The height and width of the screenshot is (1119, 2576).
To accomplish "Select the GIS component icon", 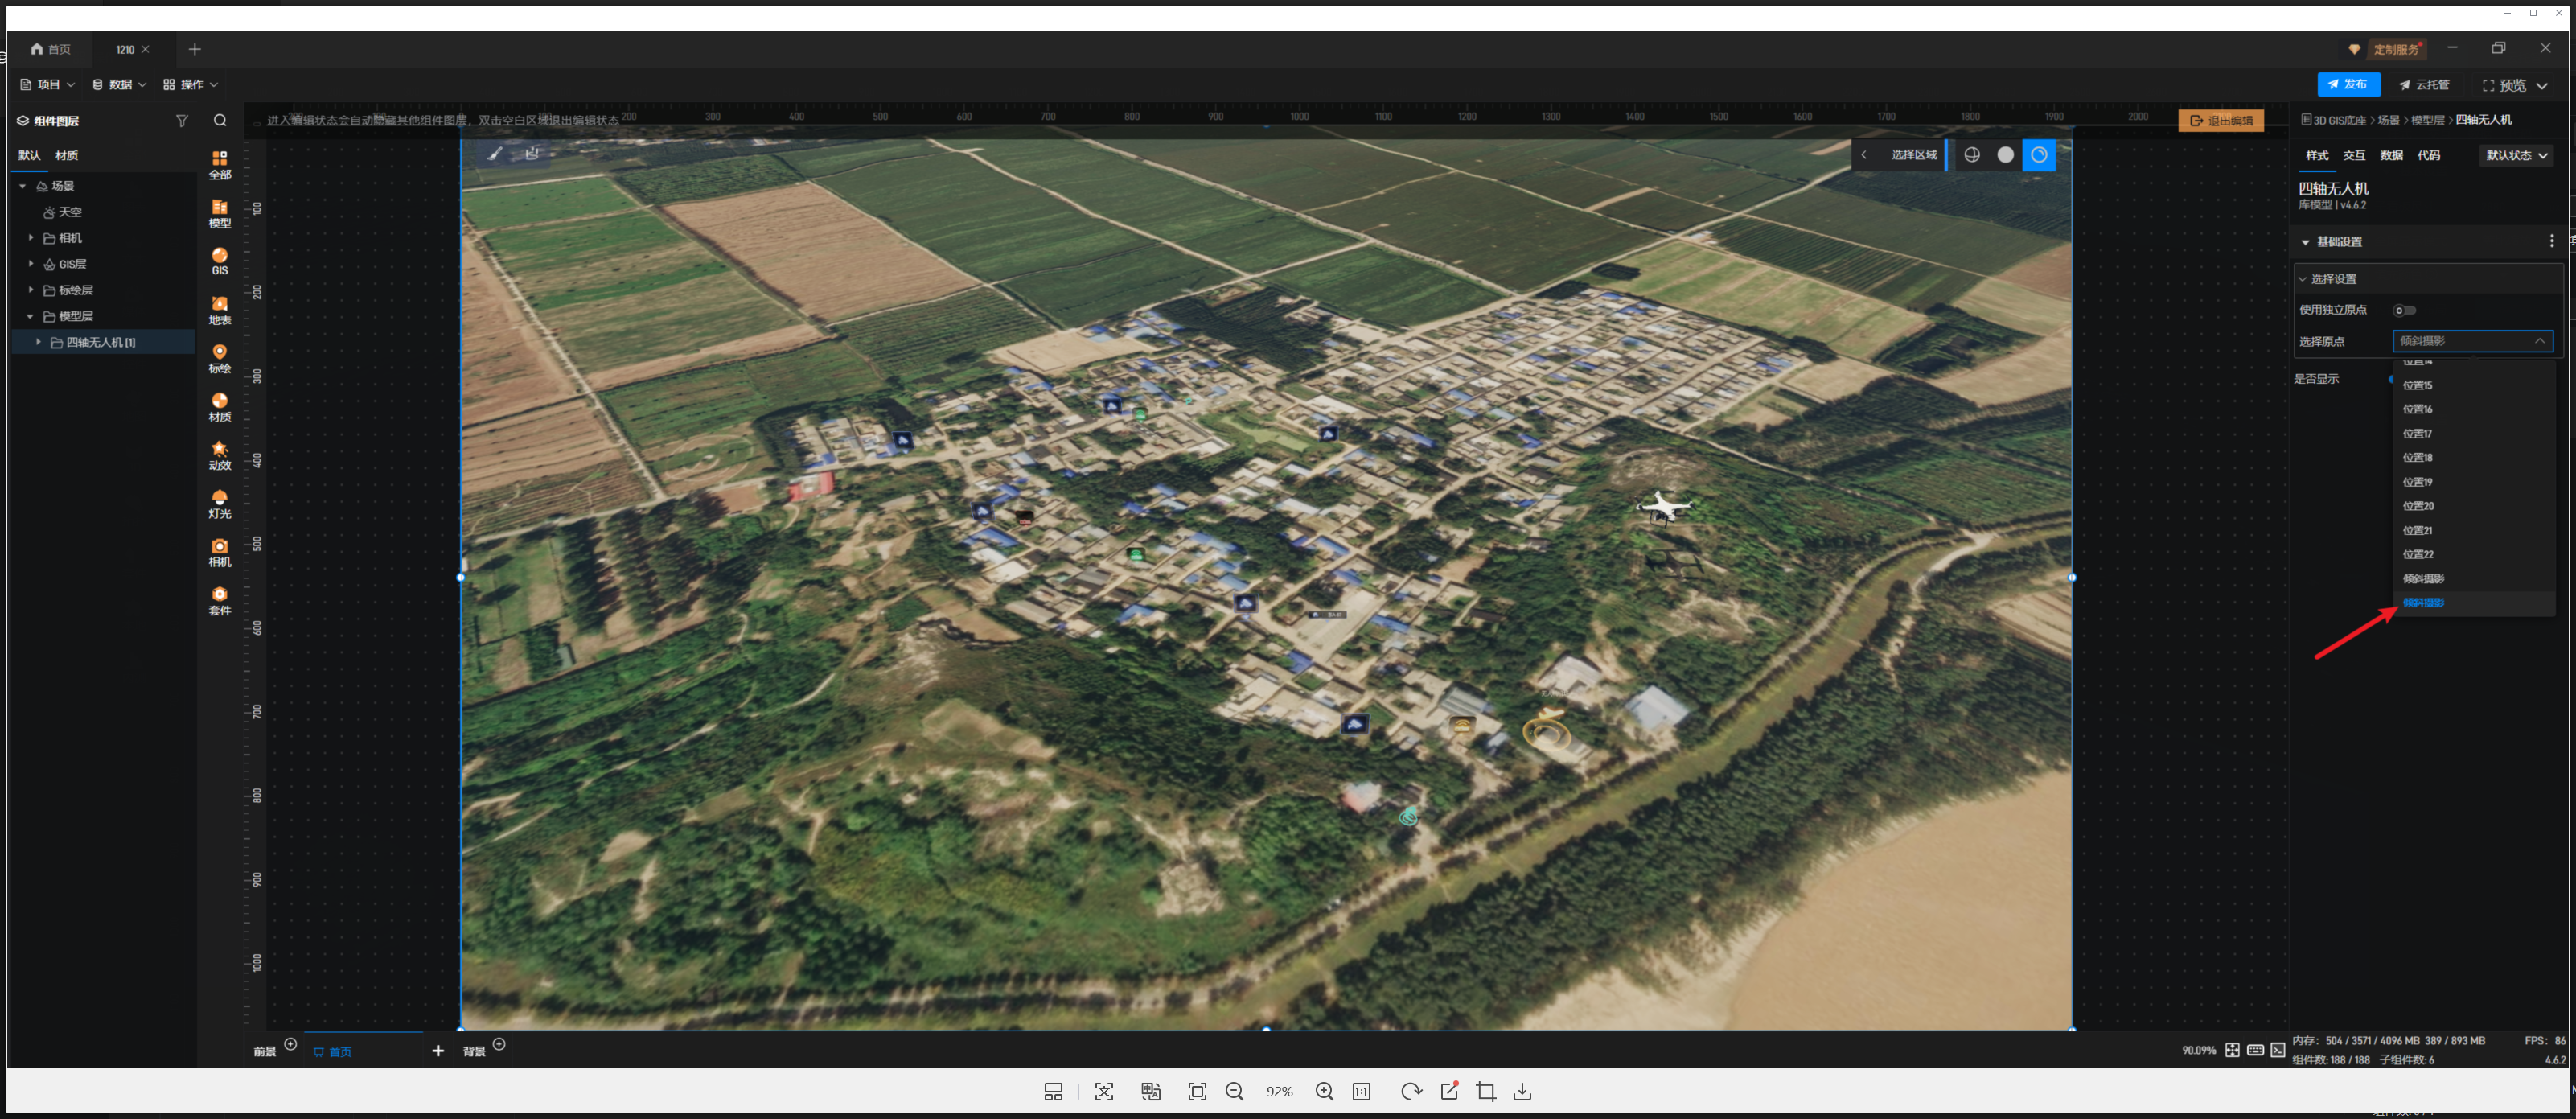I will (x=219, y=260).
